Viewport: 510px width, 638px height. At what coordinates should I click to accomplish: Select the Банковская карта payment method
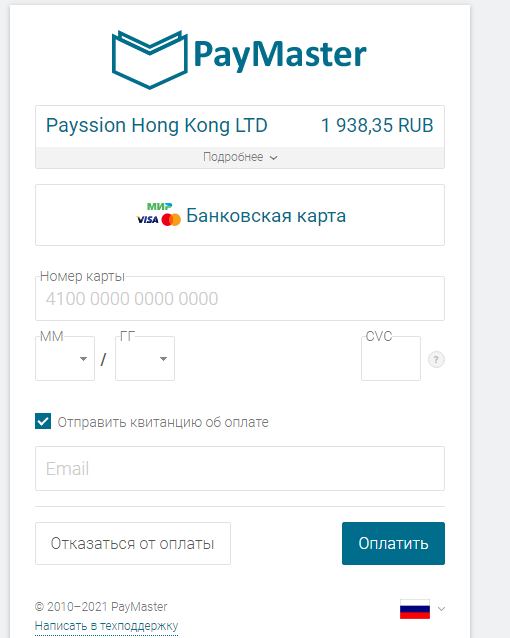(240, 215)
